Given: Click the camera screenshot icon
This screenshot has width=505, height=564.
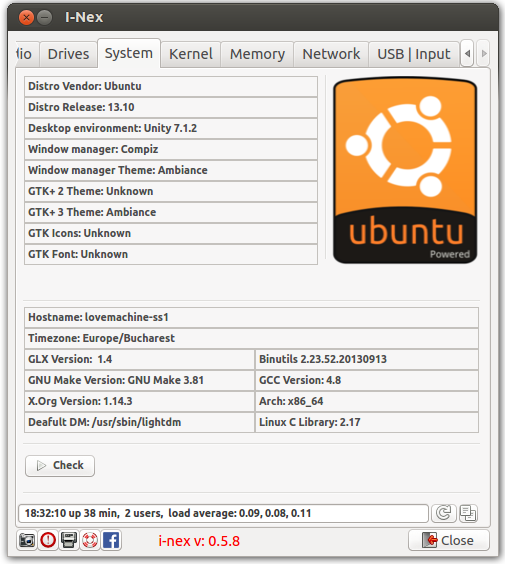Looking at the screenshot, I should click(27, 540).
